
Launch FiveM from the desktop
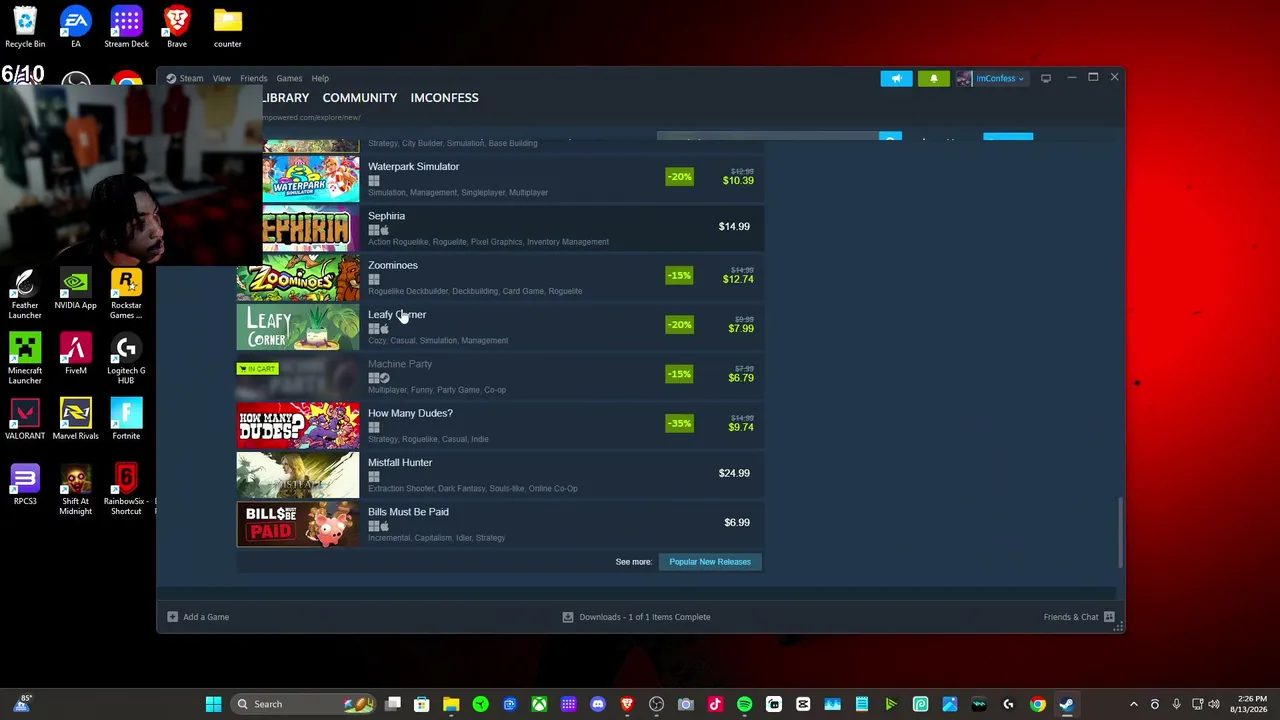(x=75, y=355)
